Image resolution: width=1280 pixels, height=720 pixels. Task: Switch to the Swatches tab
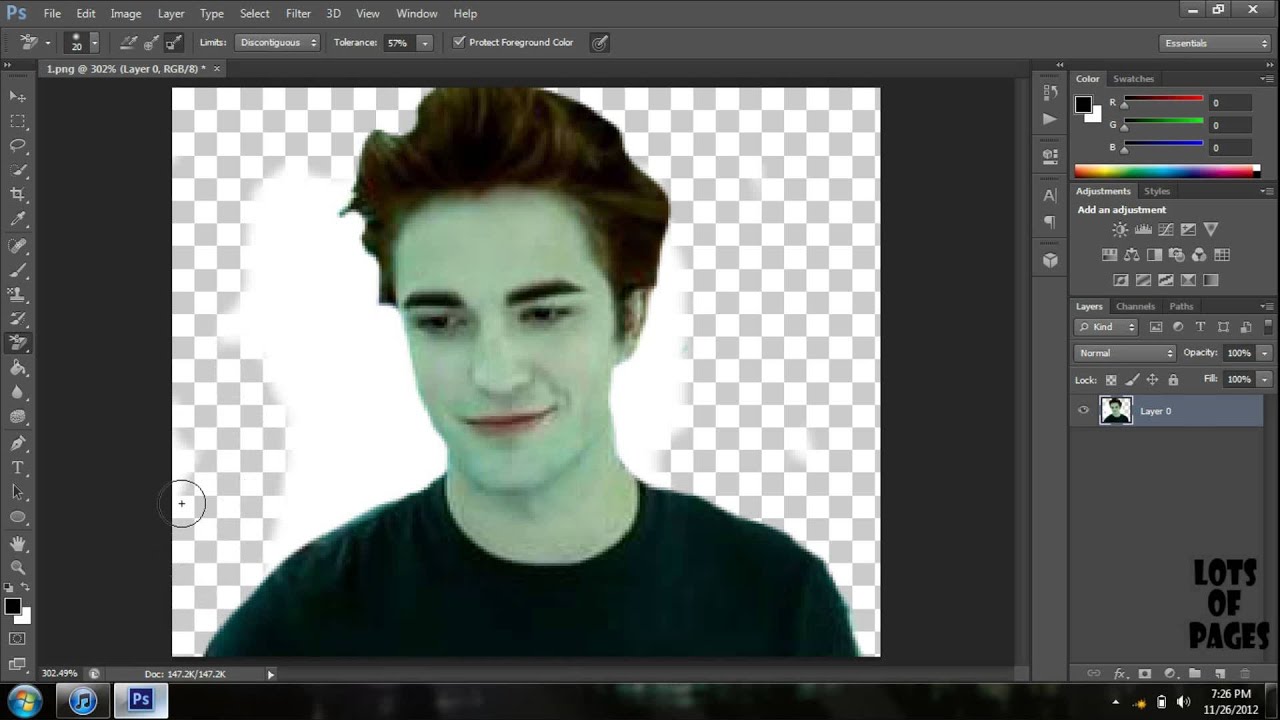(x=1133, y=79)
